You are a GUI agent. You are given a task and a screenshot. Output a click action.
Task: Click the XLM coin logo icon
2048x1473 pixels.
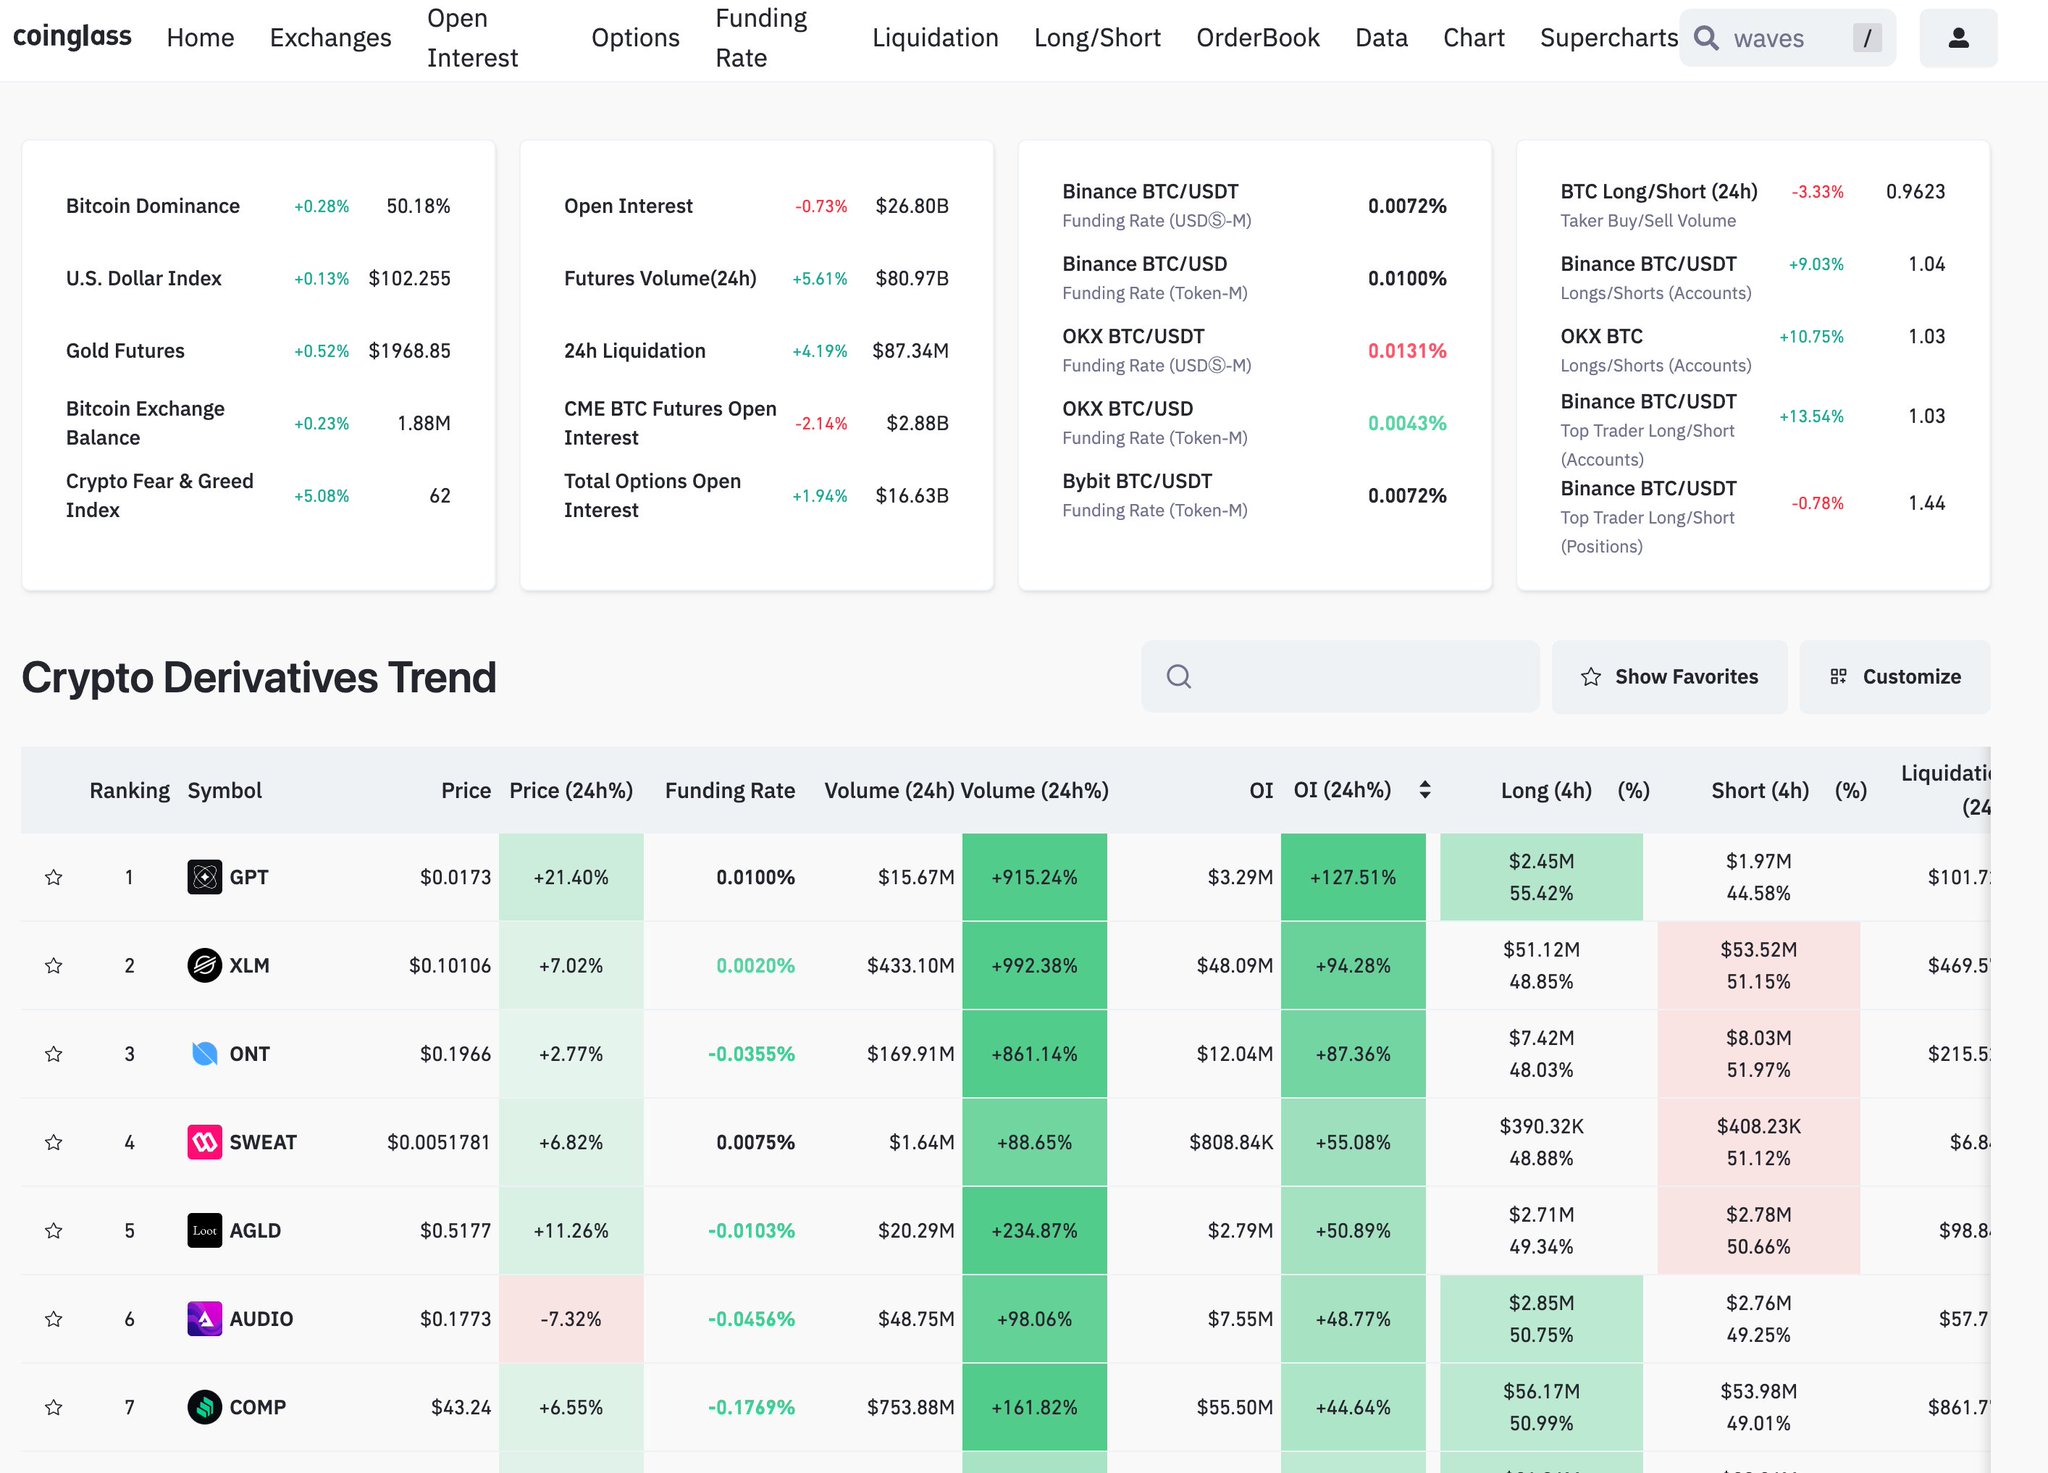point(205,965)
